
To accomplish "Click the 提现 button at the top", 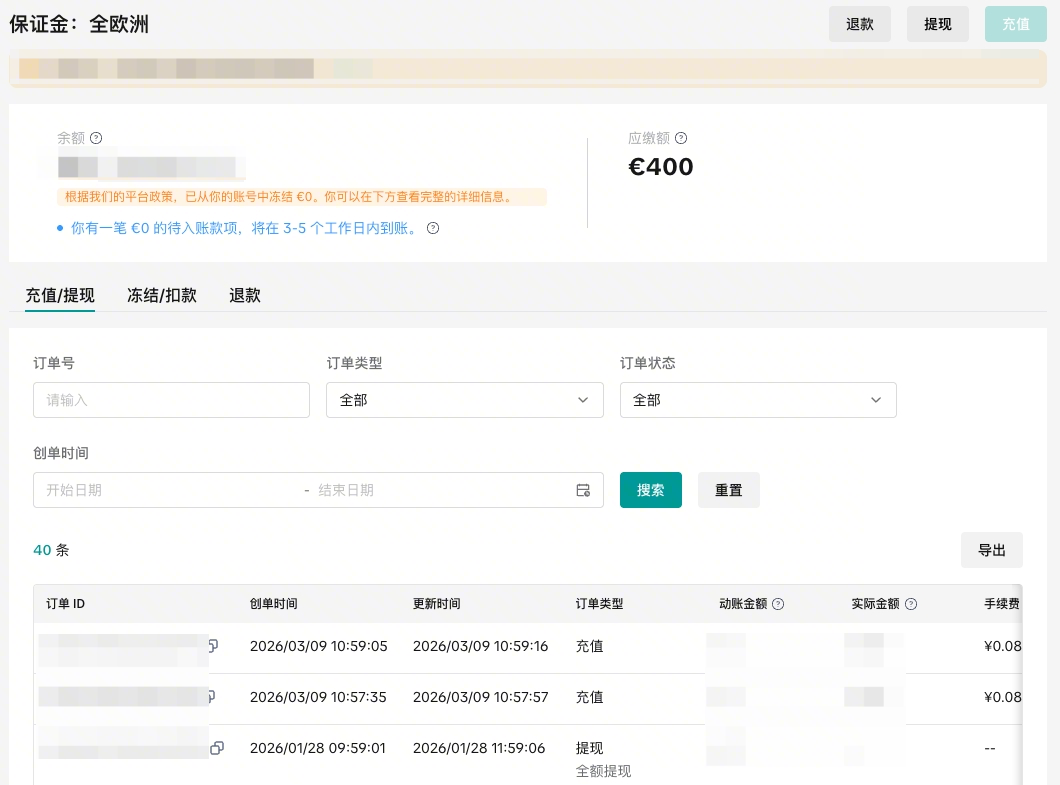I will tap(937, 24).
